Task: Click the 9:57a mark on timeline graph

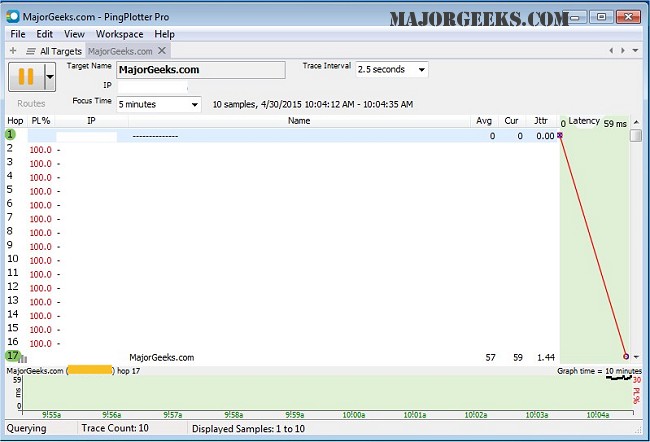Action: tap(173, 415)
